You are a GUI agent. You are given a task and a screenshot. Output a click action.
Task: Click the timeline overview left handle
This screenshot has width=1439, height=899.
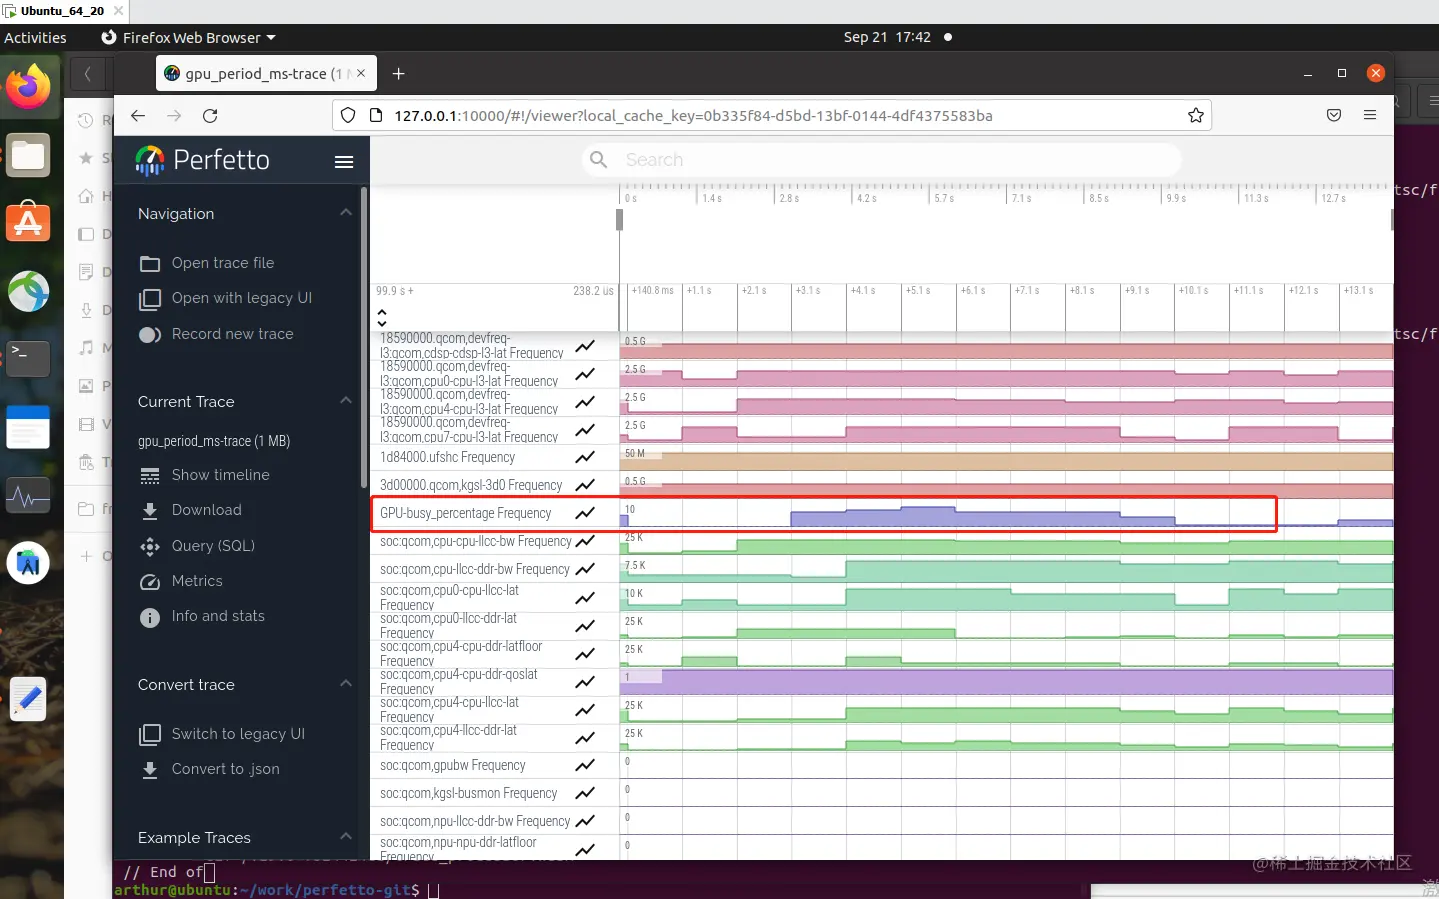tap(619, 220)
